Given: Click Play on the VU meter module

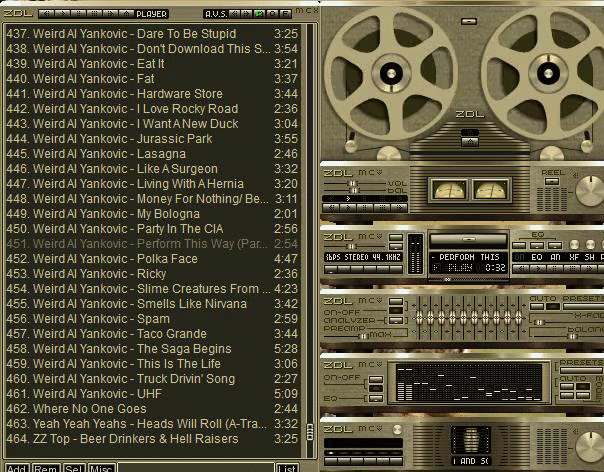Looking at the screenshot, I should pos(348,208).
